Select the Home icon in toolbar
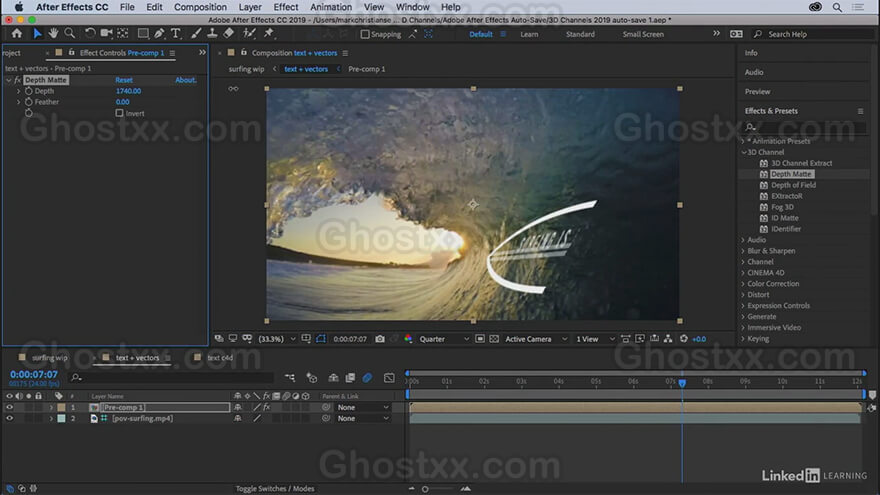 17,34
